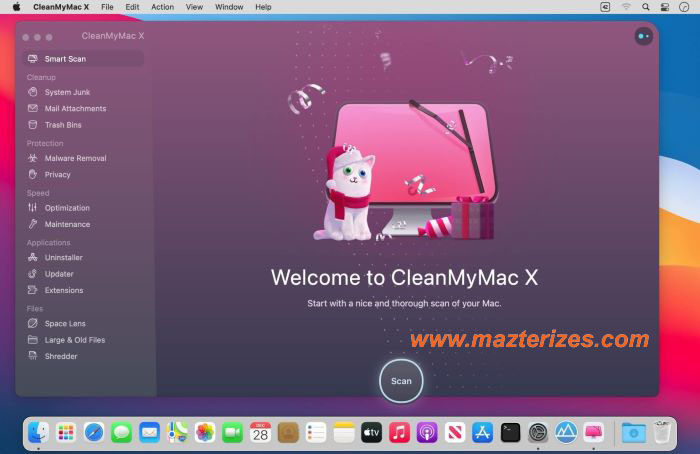Open Finder from the Dock
Viewport: 700px width, 454px height.
(x=38, y=433)
